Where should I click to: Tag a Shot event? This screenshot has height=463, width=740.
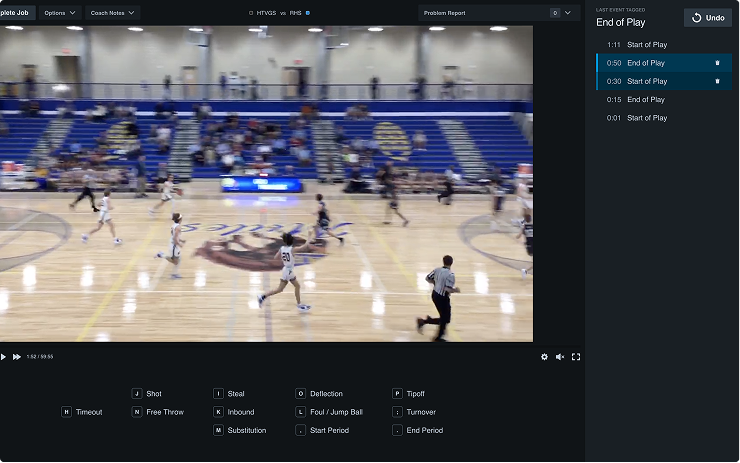pos(147,394)
